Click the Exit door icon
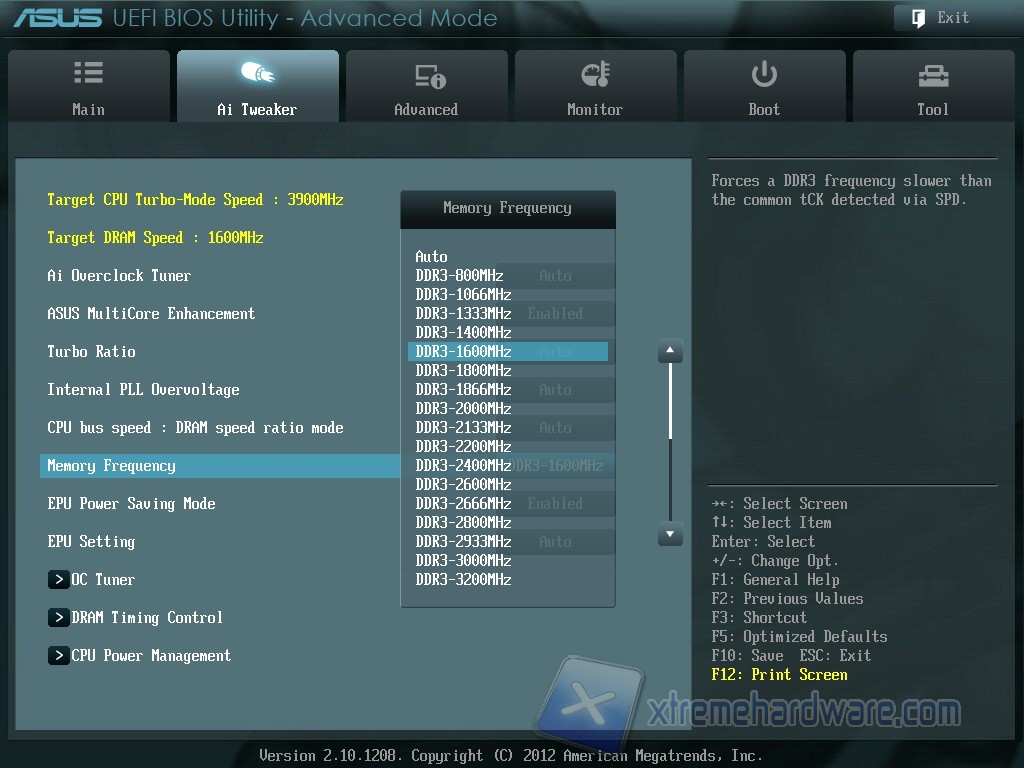 point(918,18)
